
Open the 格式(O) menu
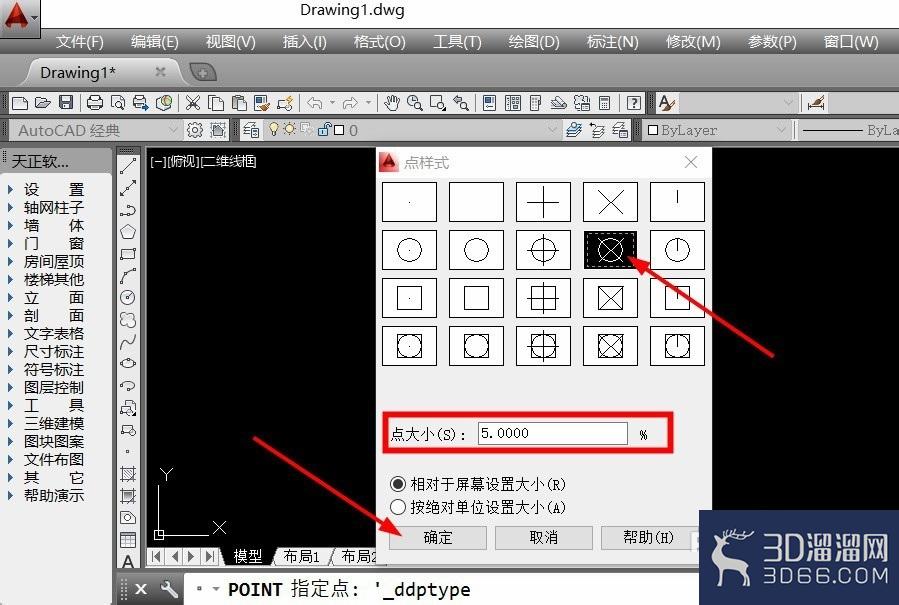(x=379, y=42)
